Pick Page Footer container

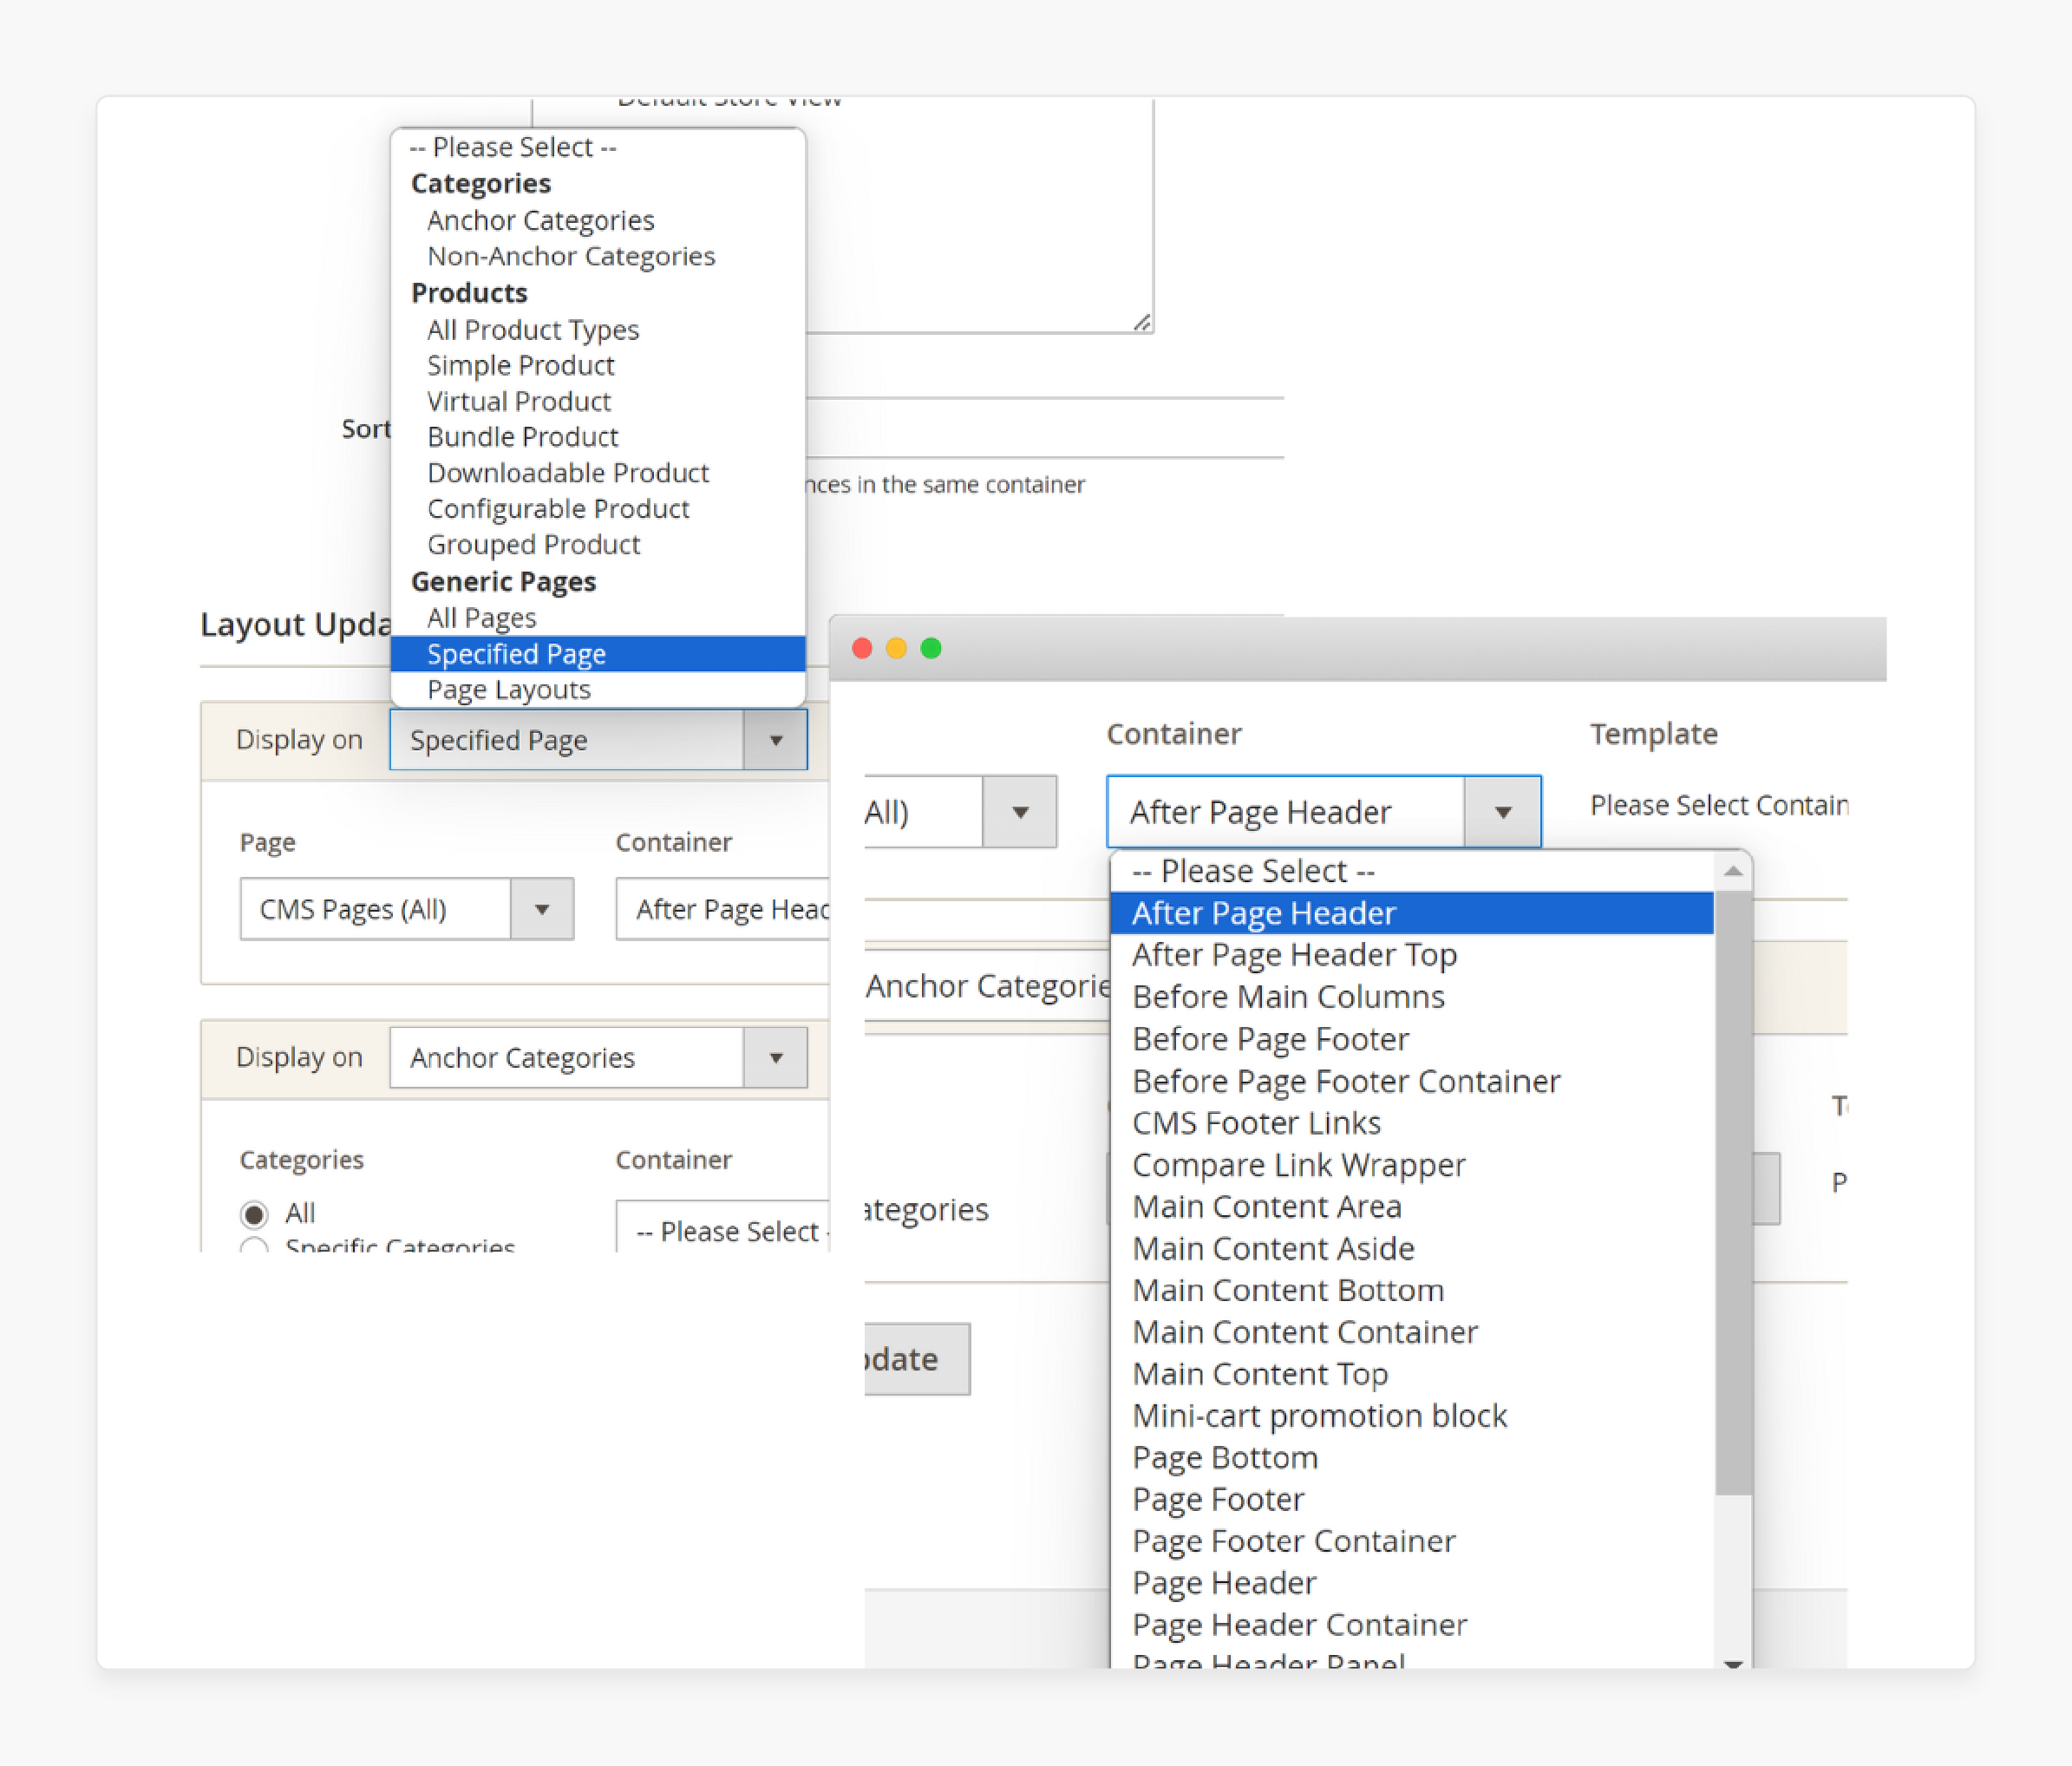tap(1412, 1500)
